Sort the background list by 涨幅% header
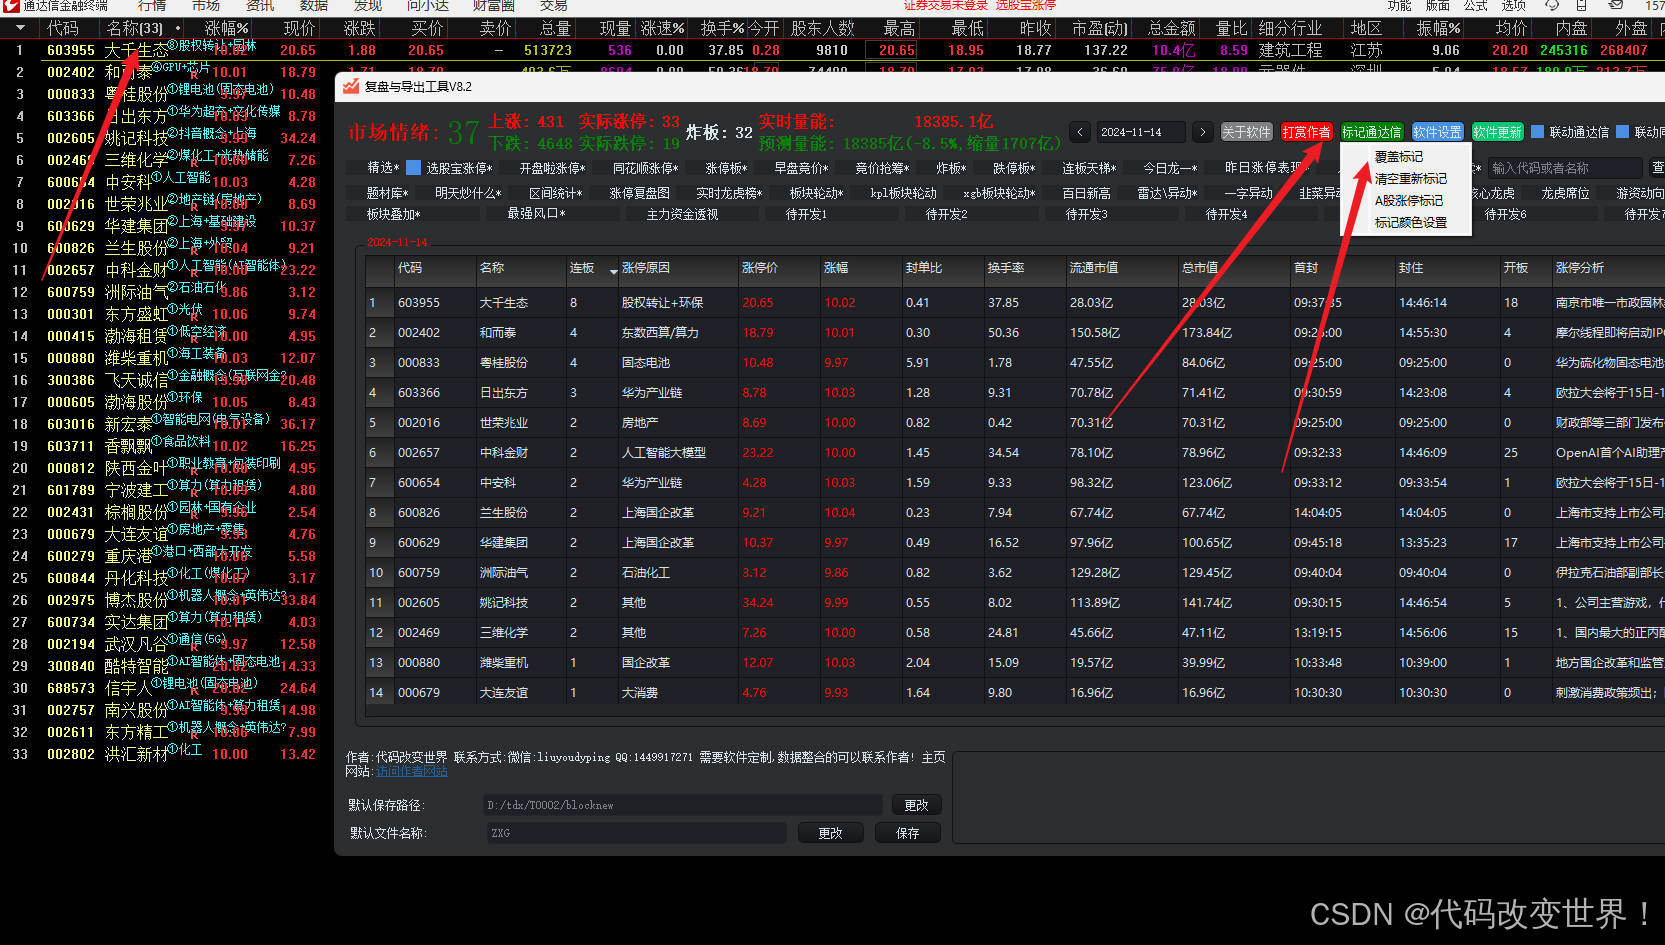The height and width of the screenshot is (945, 1665). 227,28
